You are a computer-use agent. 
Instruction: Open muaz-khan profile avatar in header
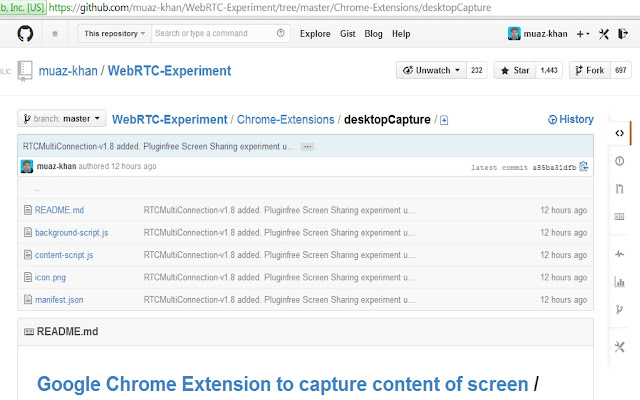pyautogui.click(x=514, y=33)
